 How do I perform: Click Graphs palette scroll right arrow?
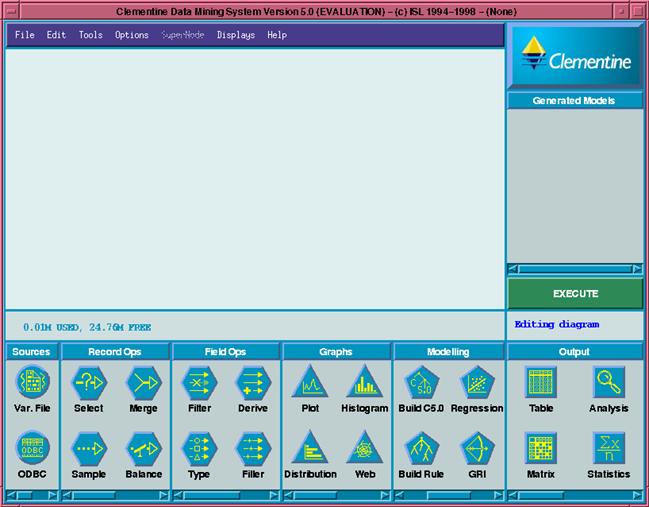[x=385, y=495]
